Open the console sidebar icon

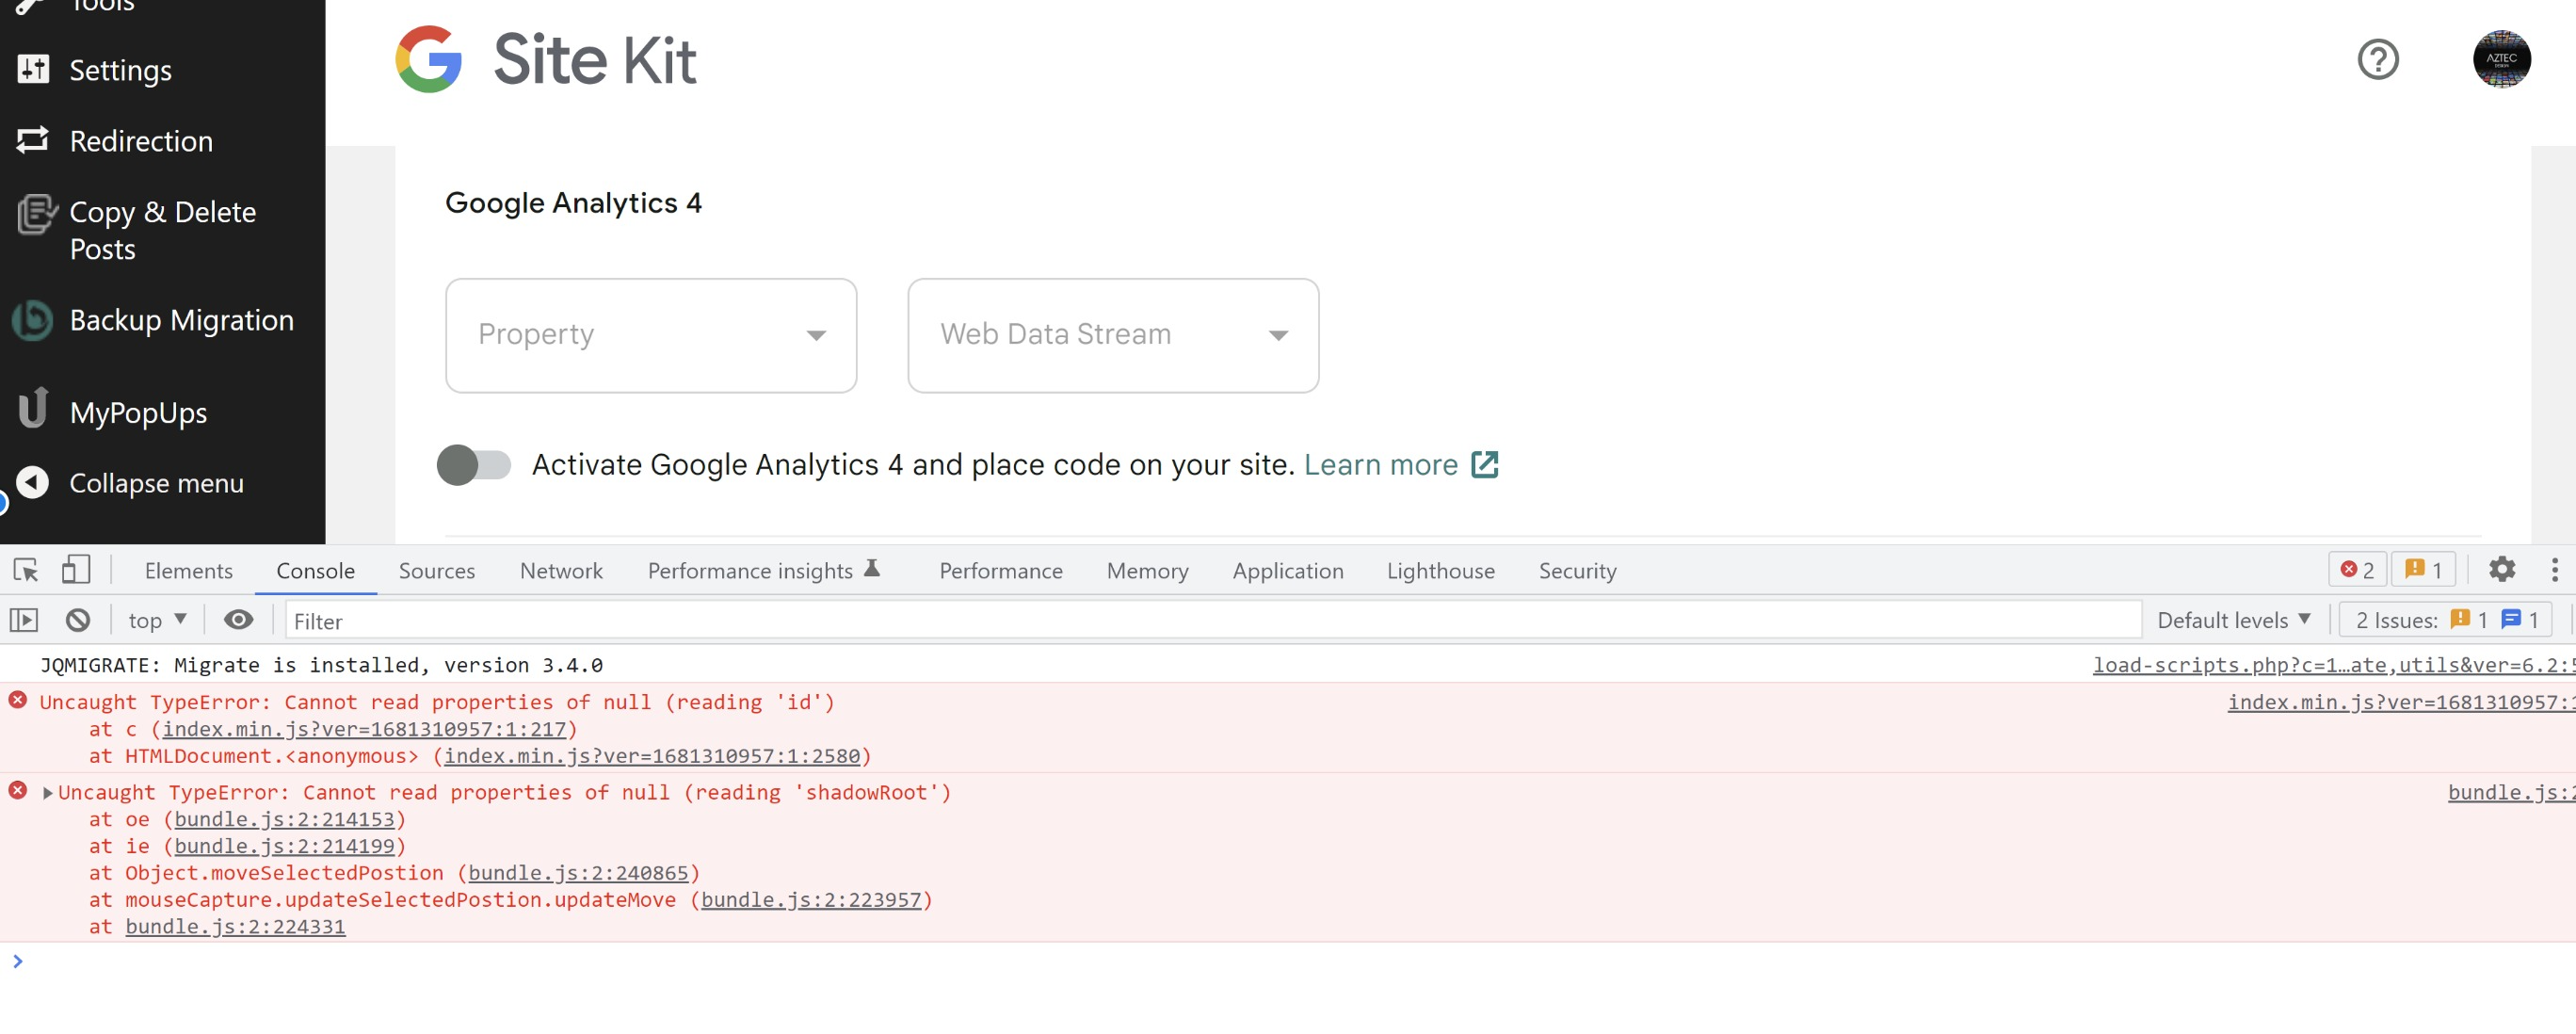coord(25,620)
